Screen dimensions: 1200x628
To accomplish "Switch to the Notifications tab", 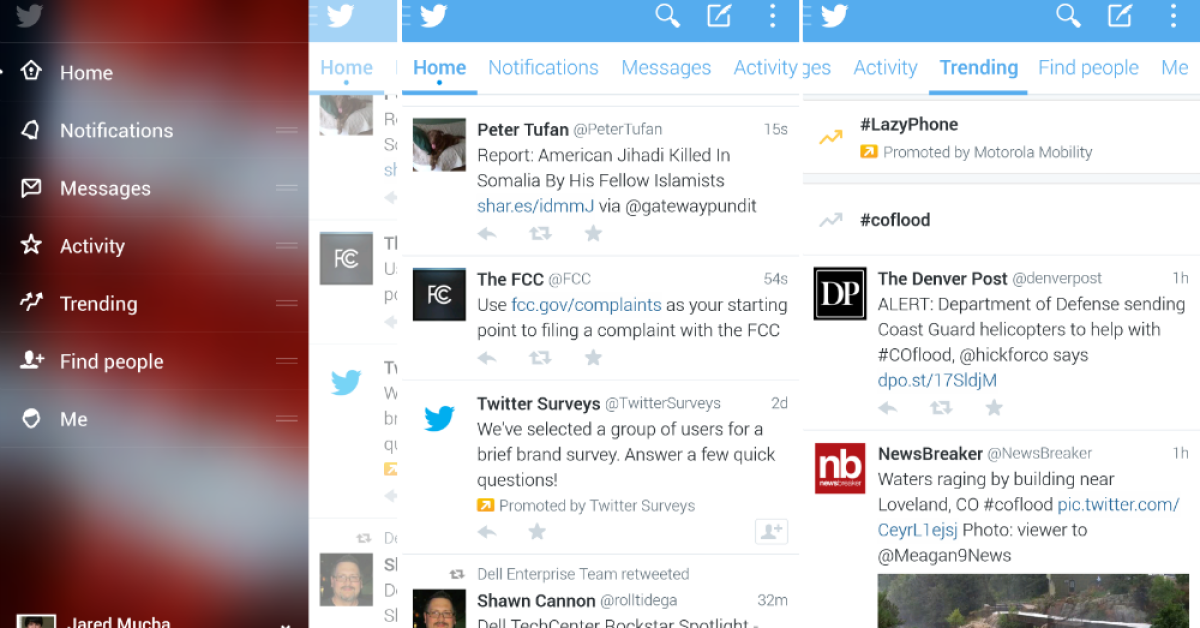I will [x=543, y=68].
